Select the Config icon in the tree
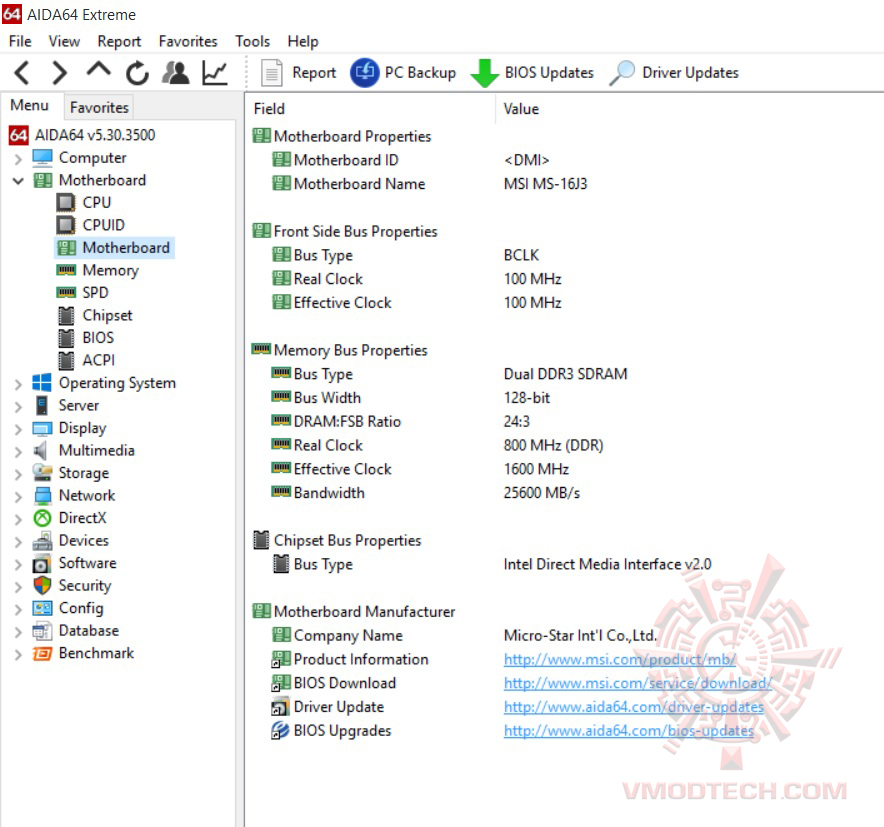The image size is (884, 827). 42,608
